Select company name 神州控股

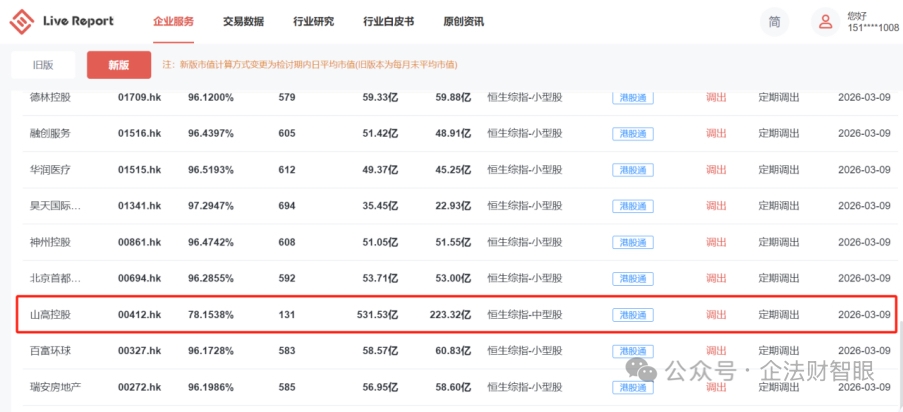coord(50,242)
